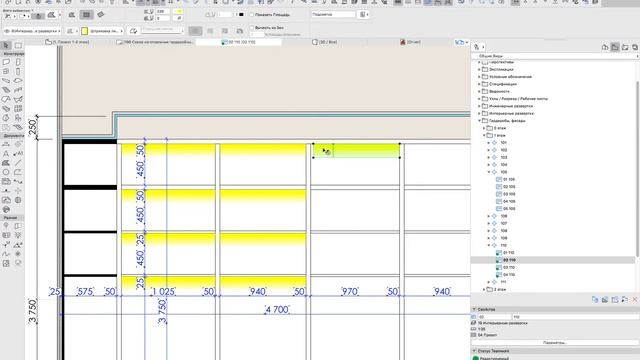Switch to the 02 110 tab
640x360 pixels.
[x=239, y=42]
